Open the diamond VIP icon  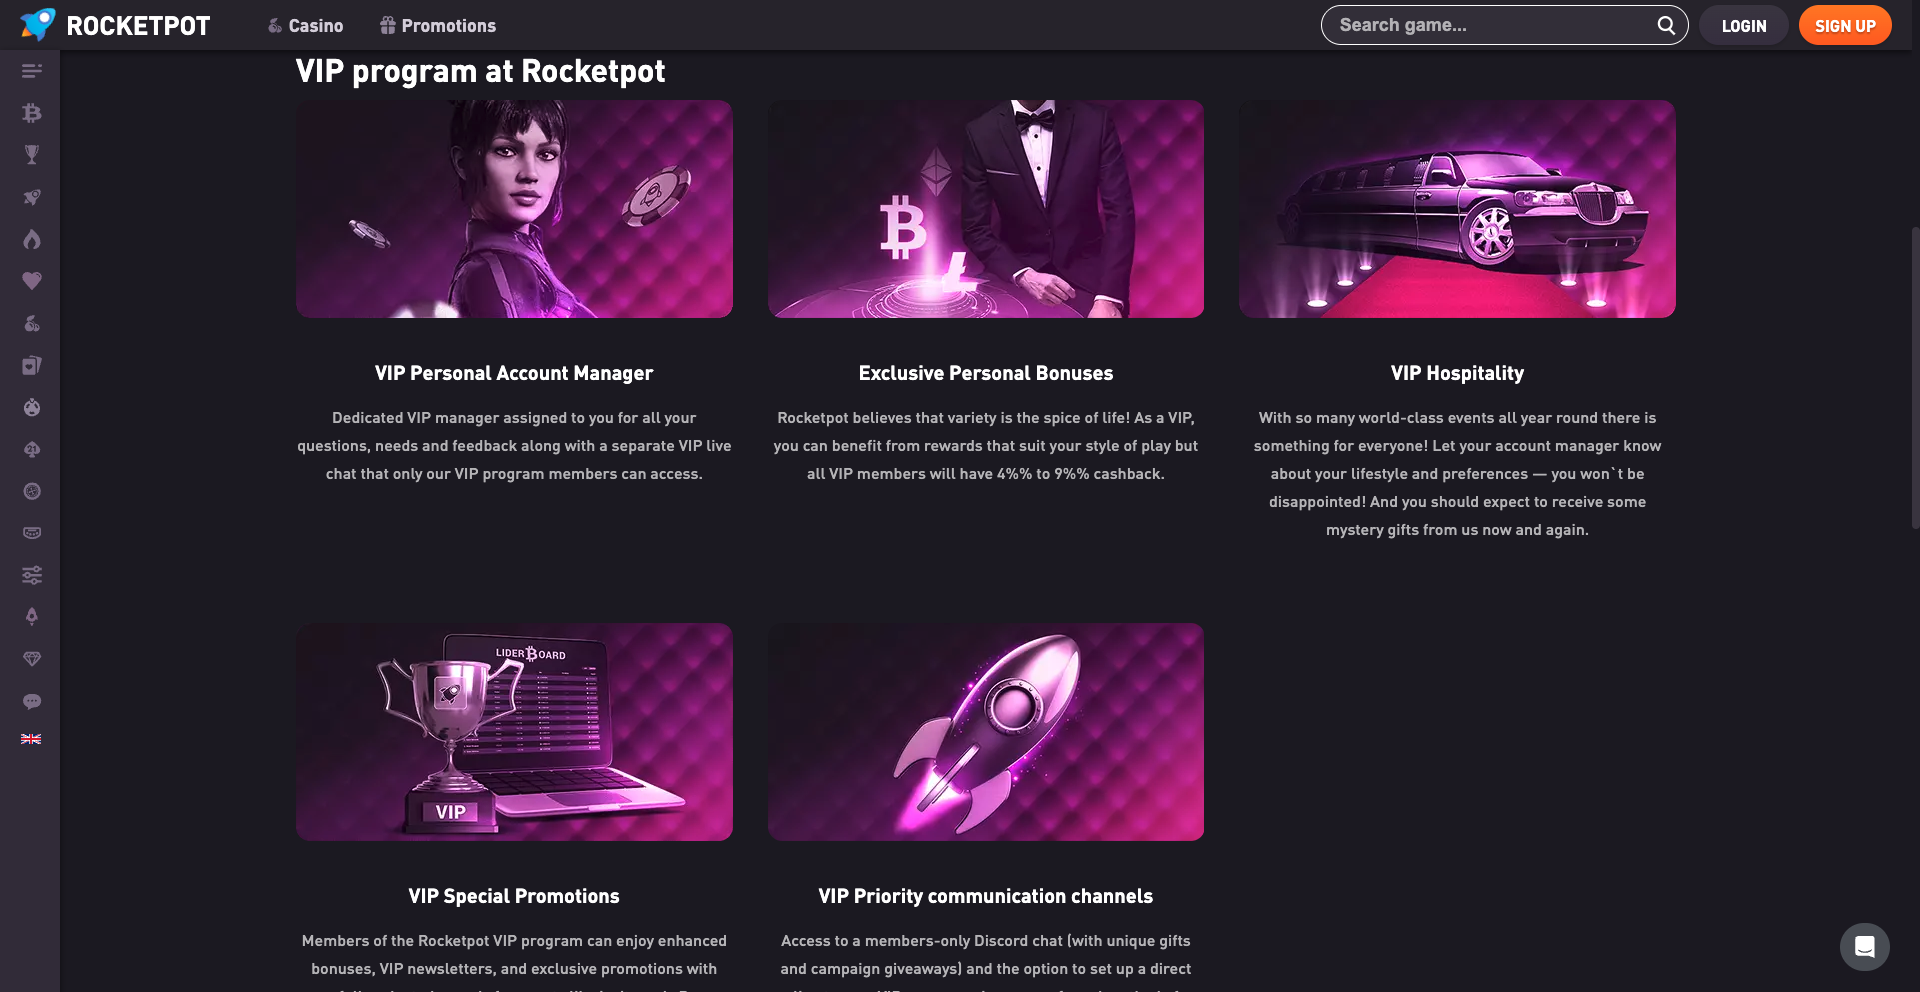tap(32, 659)
